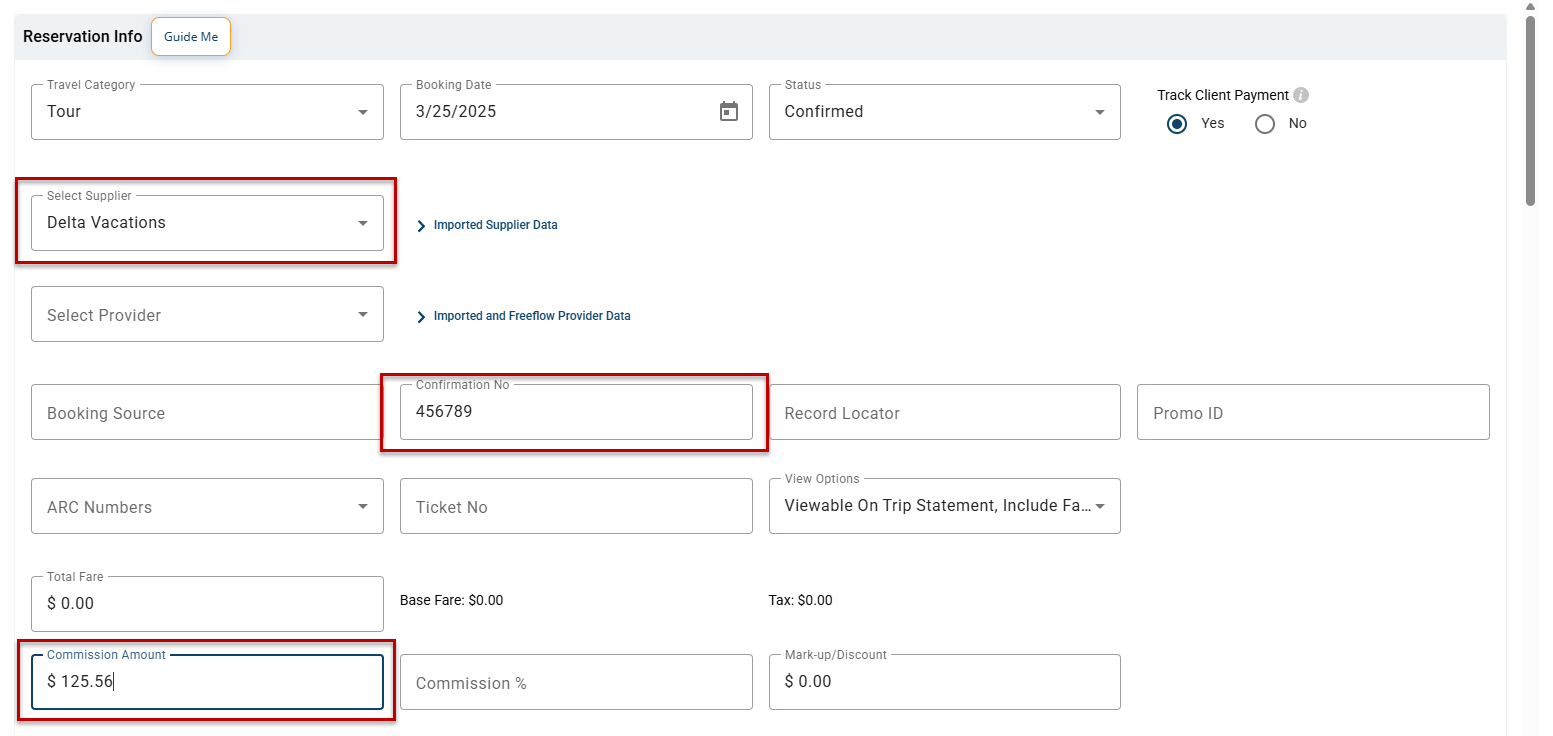The width and height of the screenshot is (1553, 736).
Task: Click the vertical scrollbar thumb
Action: [1530, 110]
